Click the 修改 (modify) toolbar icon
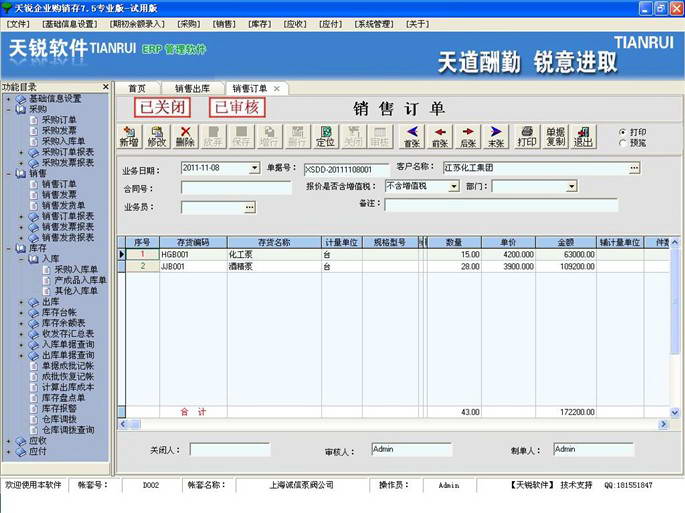The image size is (685, 513). pos(157,136)
